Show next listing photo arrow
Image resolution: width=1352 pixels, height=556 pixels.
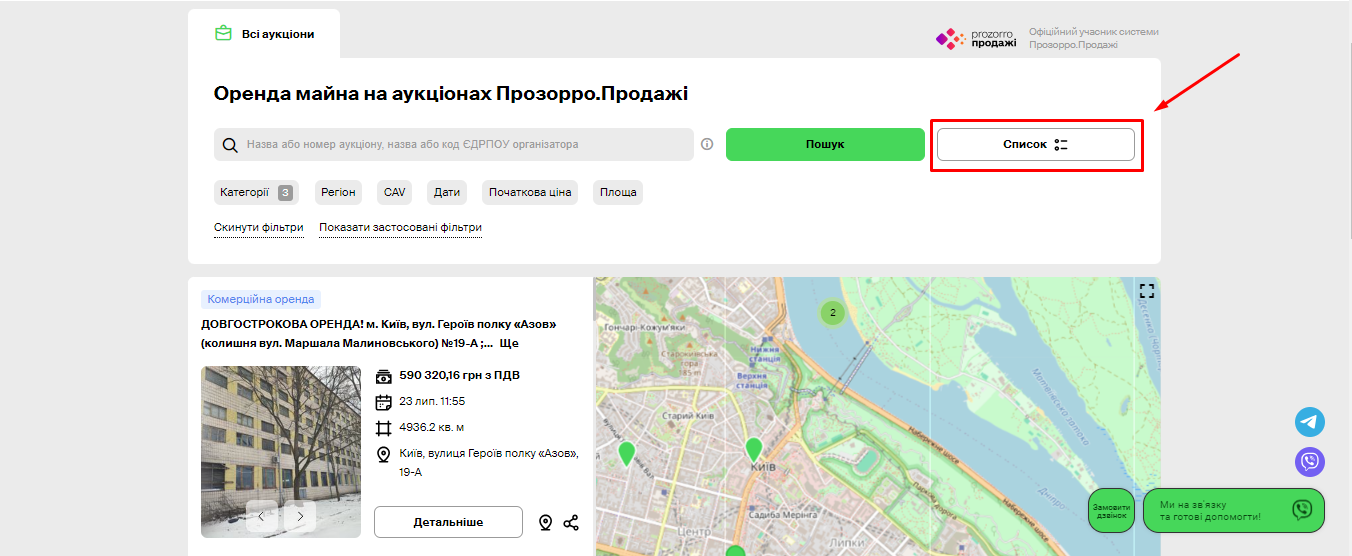[299, 516]
